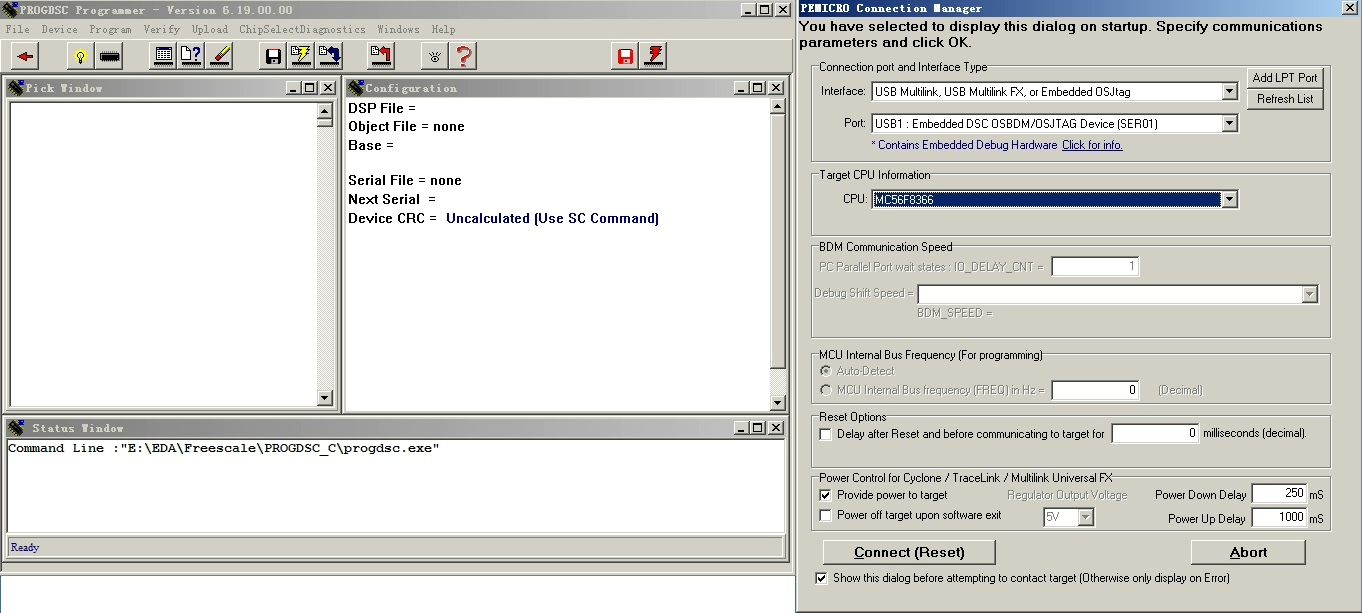Open the CPU dropdown showing MC56F8366
This screenshot has width=1362, height=613.
tap(1230, 199)
